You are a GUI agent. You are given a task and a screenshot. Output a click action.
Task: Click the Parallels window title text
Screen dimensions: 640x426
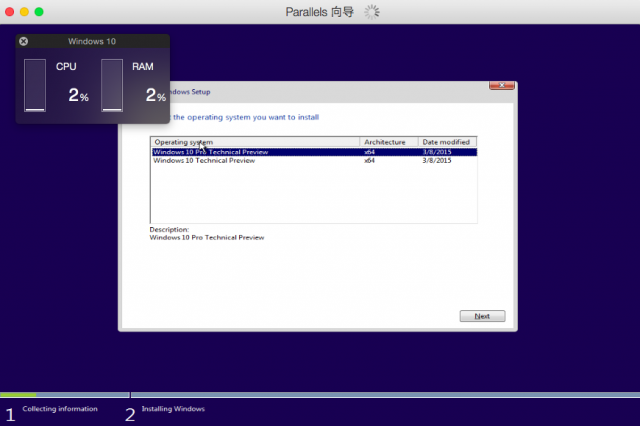(320, 12)
